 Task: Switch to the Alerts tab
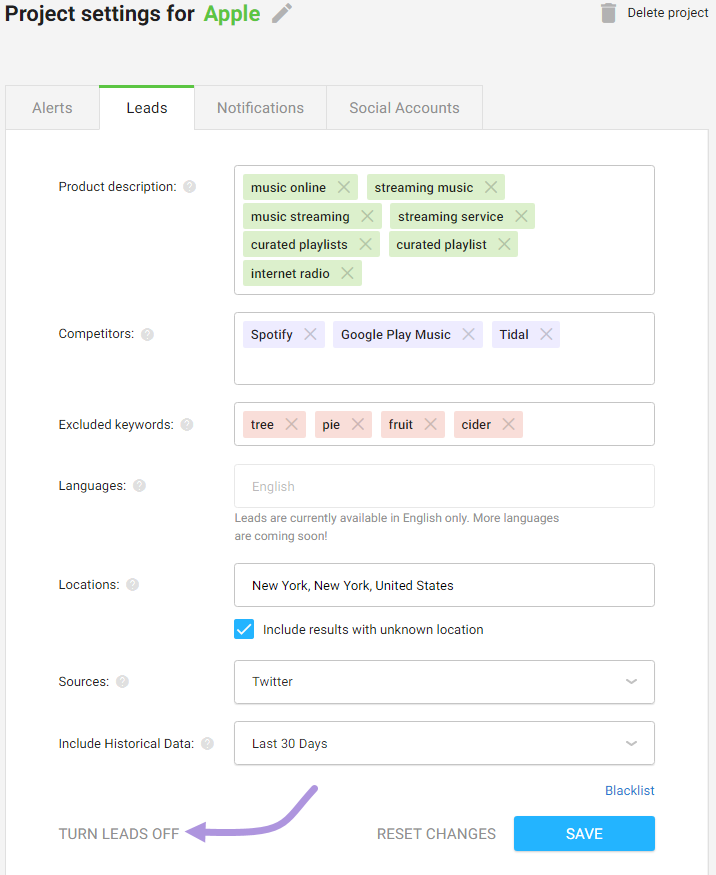coord(52,108)
